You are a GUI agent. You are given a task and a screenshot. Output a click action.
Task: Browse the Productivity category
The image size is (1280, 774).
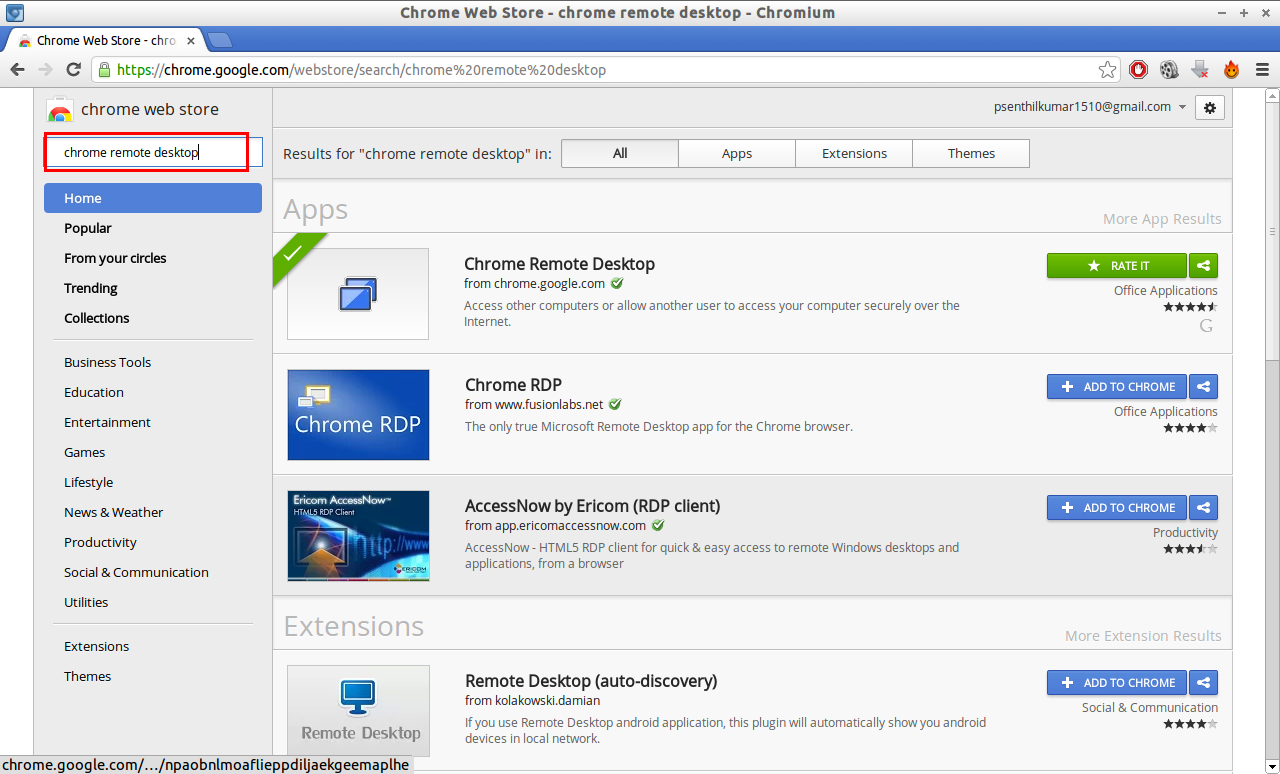pos(101,542)
